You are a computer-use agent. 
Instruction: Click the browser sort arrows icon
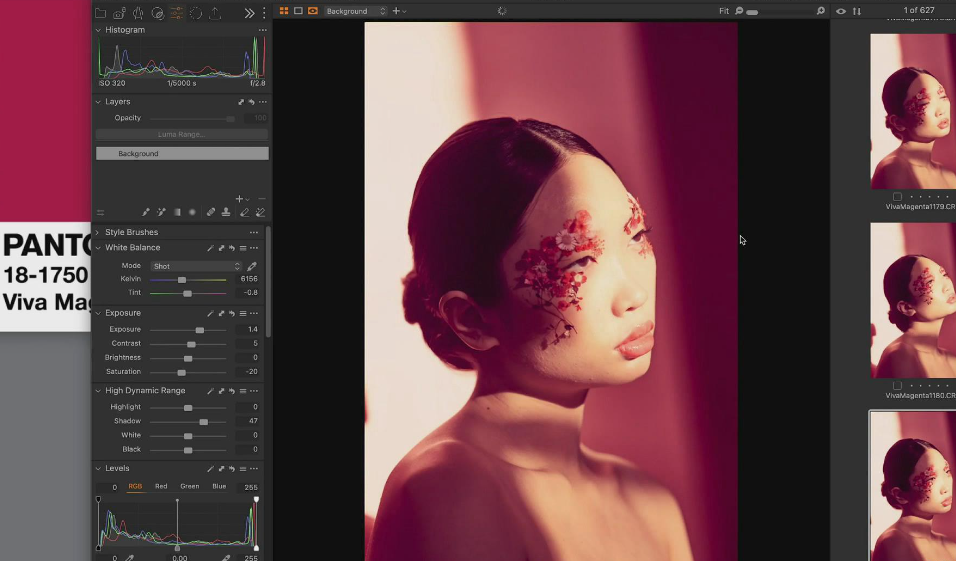pyautogui.click(x=857, y=11)
